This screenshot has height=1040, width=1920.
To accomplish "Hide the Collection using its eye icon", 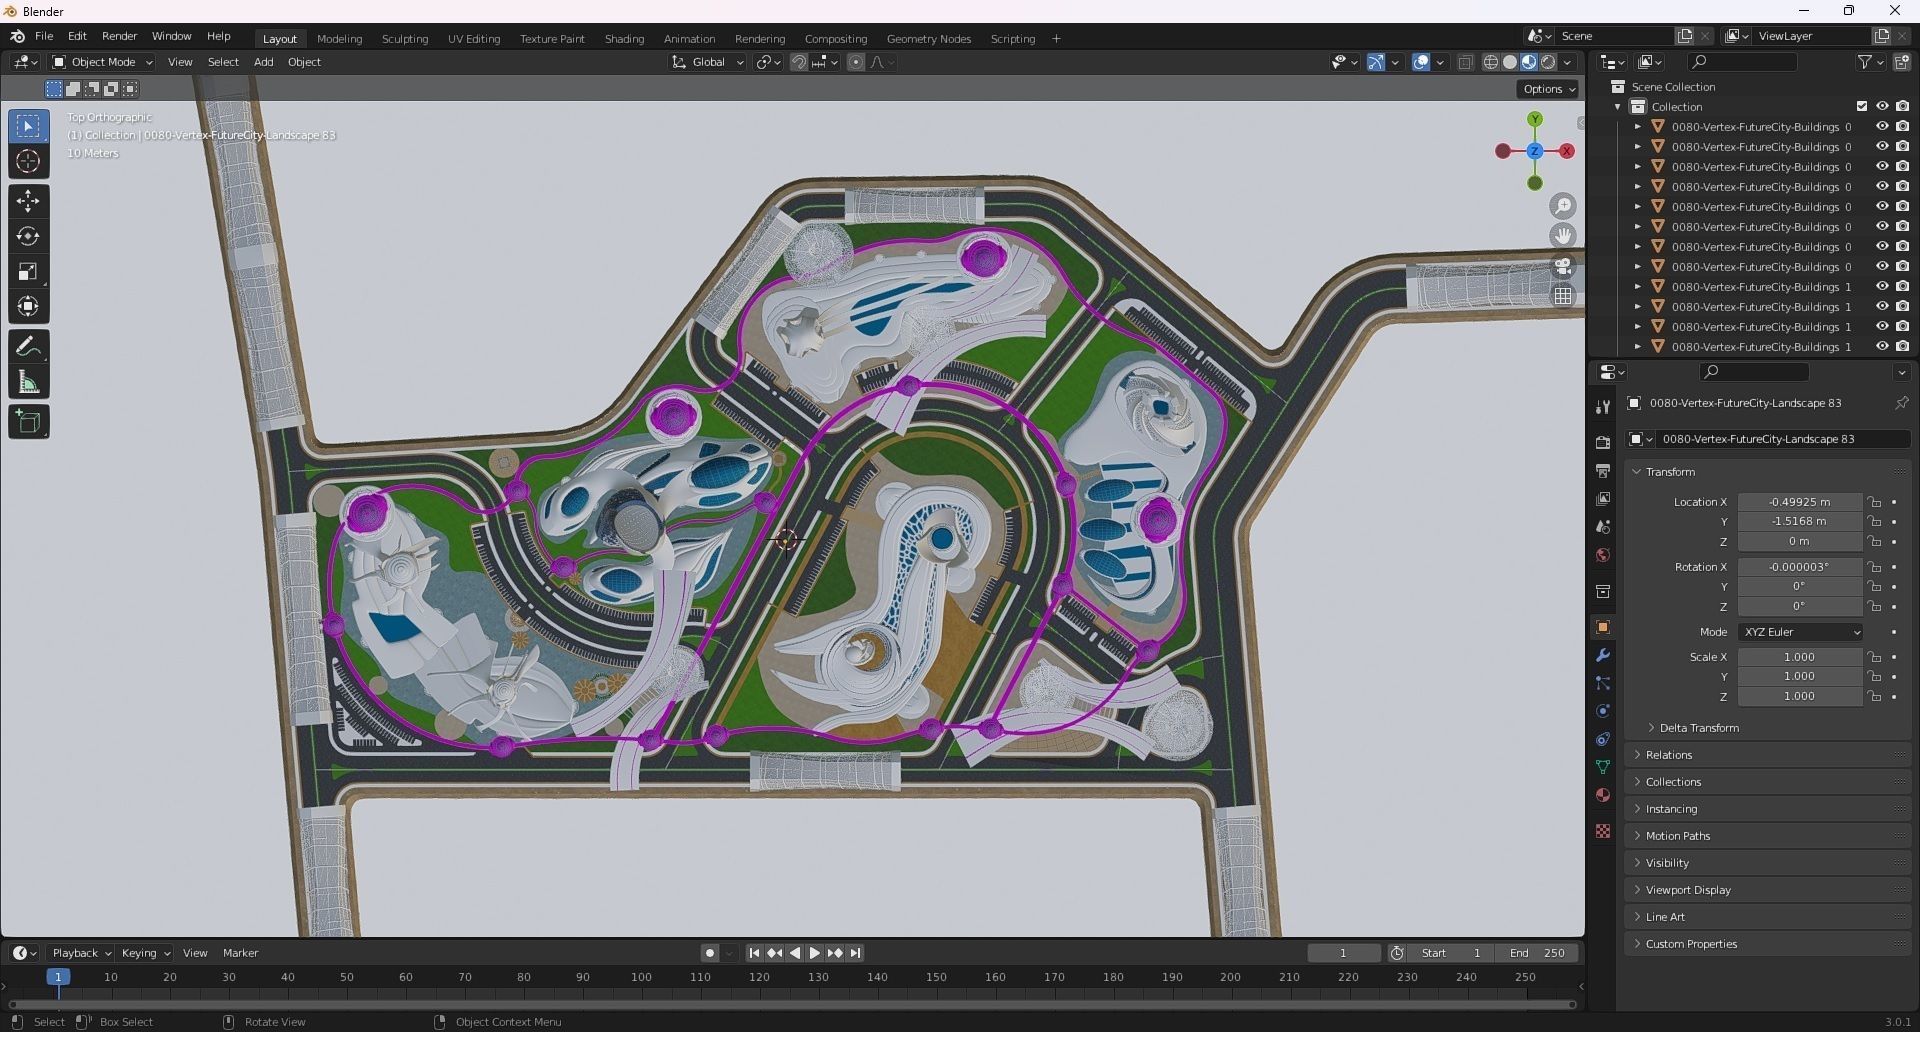I will coord(1882,106).
